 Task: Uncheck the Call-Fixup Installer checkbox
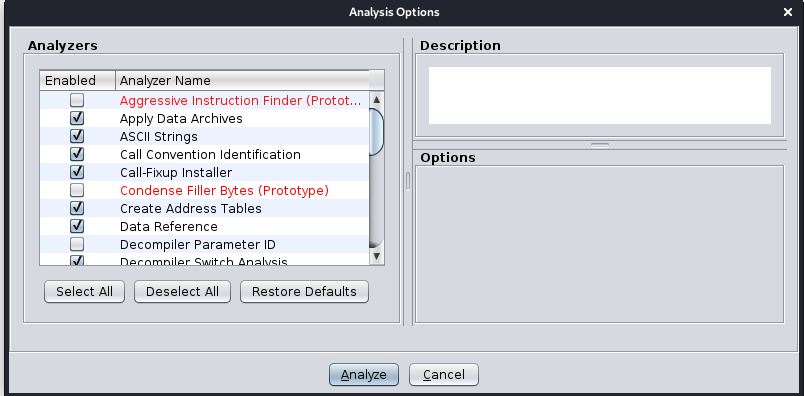click(77, 172)
